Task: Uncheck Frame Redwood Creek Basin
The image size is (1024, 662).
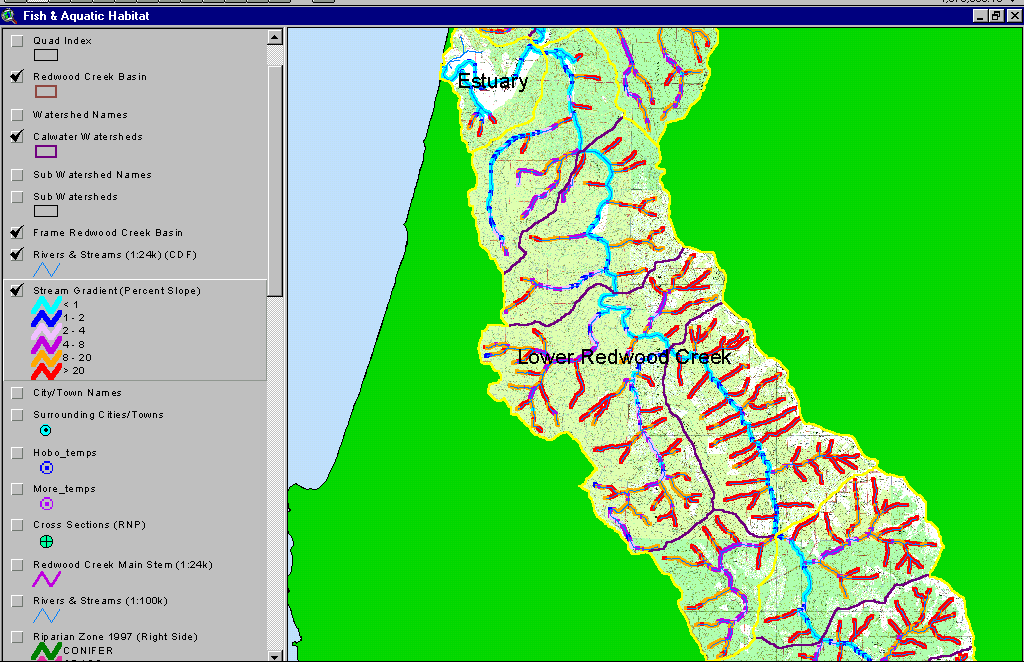Action: pos(18,233)
